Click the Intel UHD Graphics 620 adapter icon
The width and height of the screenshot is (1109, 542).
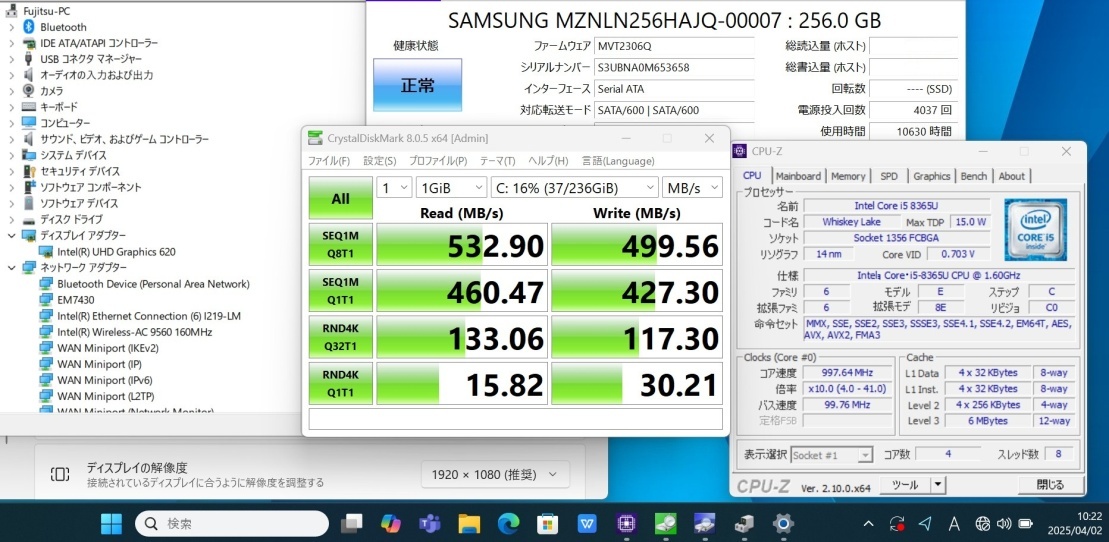pos(46,251)
